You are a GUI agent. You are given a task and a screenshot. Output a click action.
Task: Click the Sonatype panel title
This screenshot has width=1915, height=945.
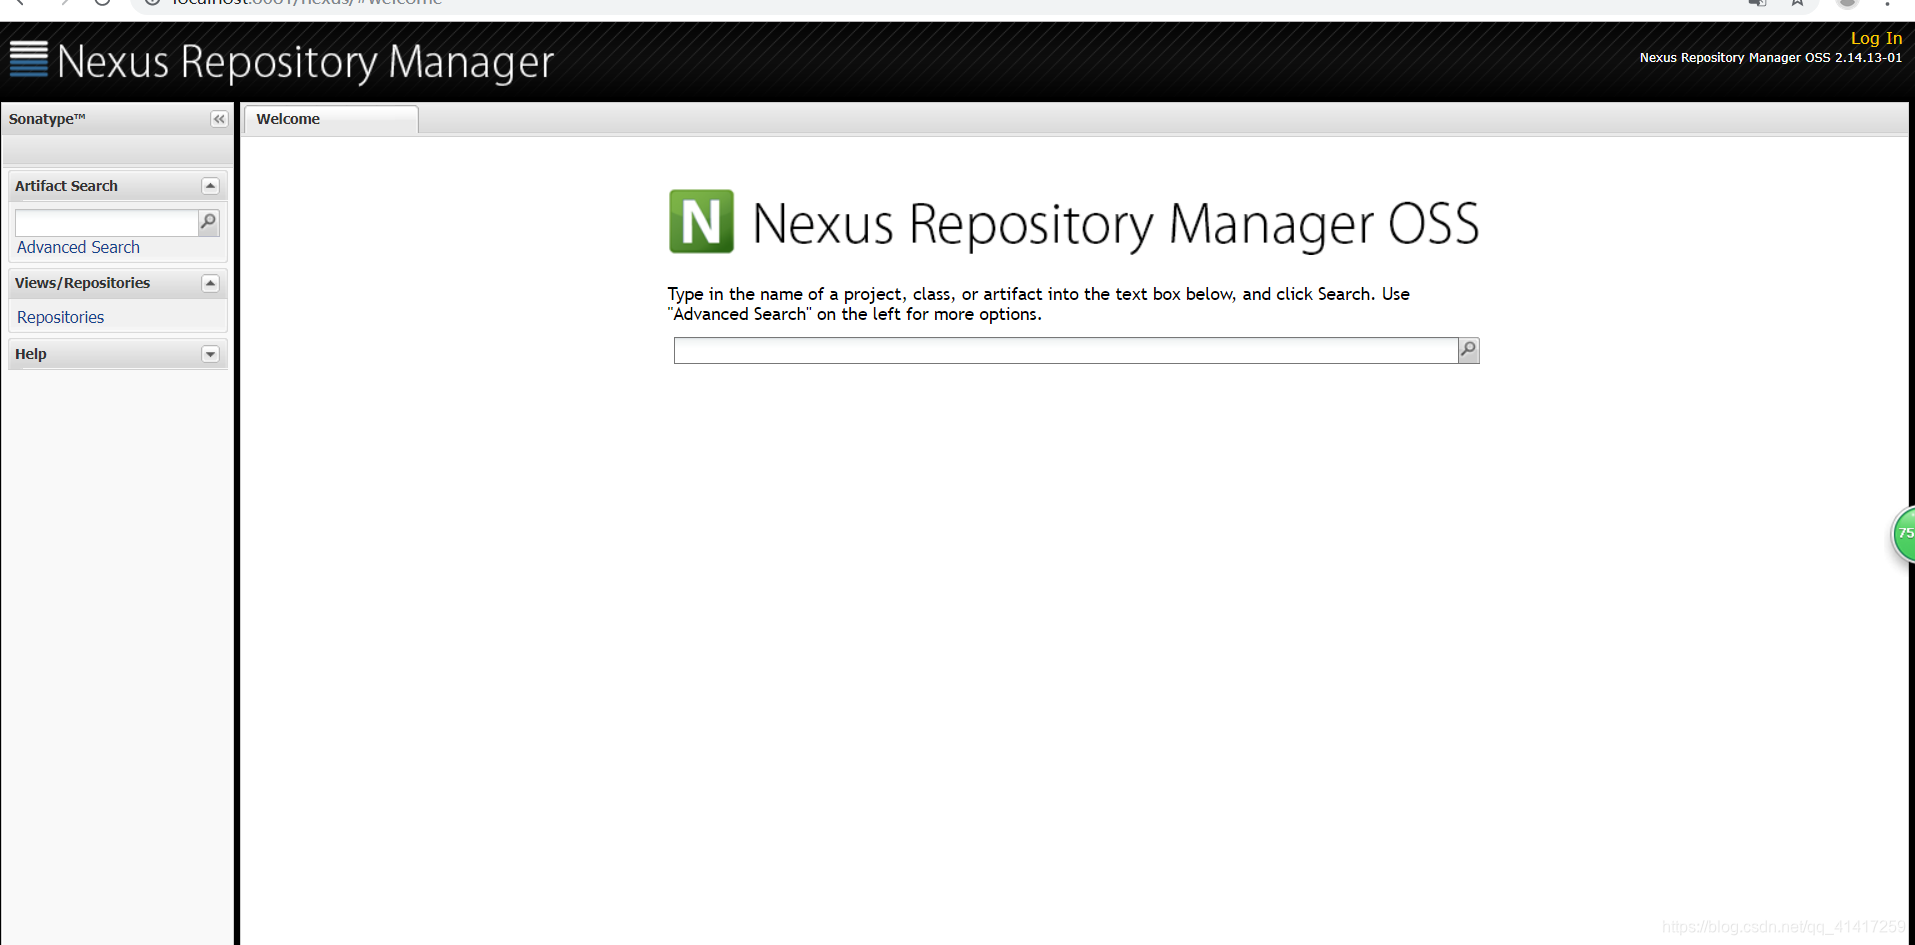pyautogui.click(x=47, y=119)
